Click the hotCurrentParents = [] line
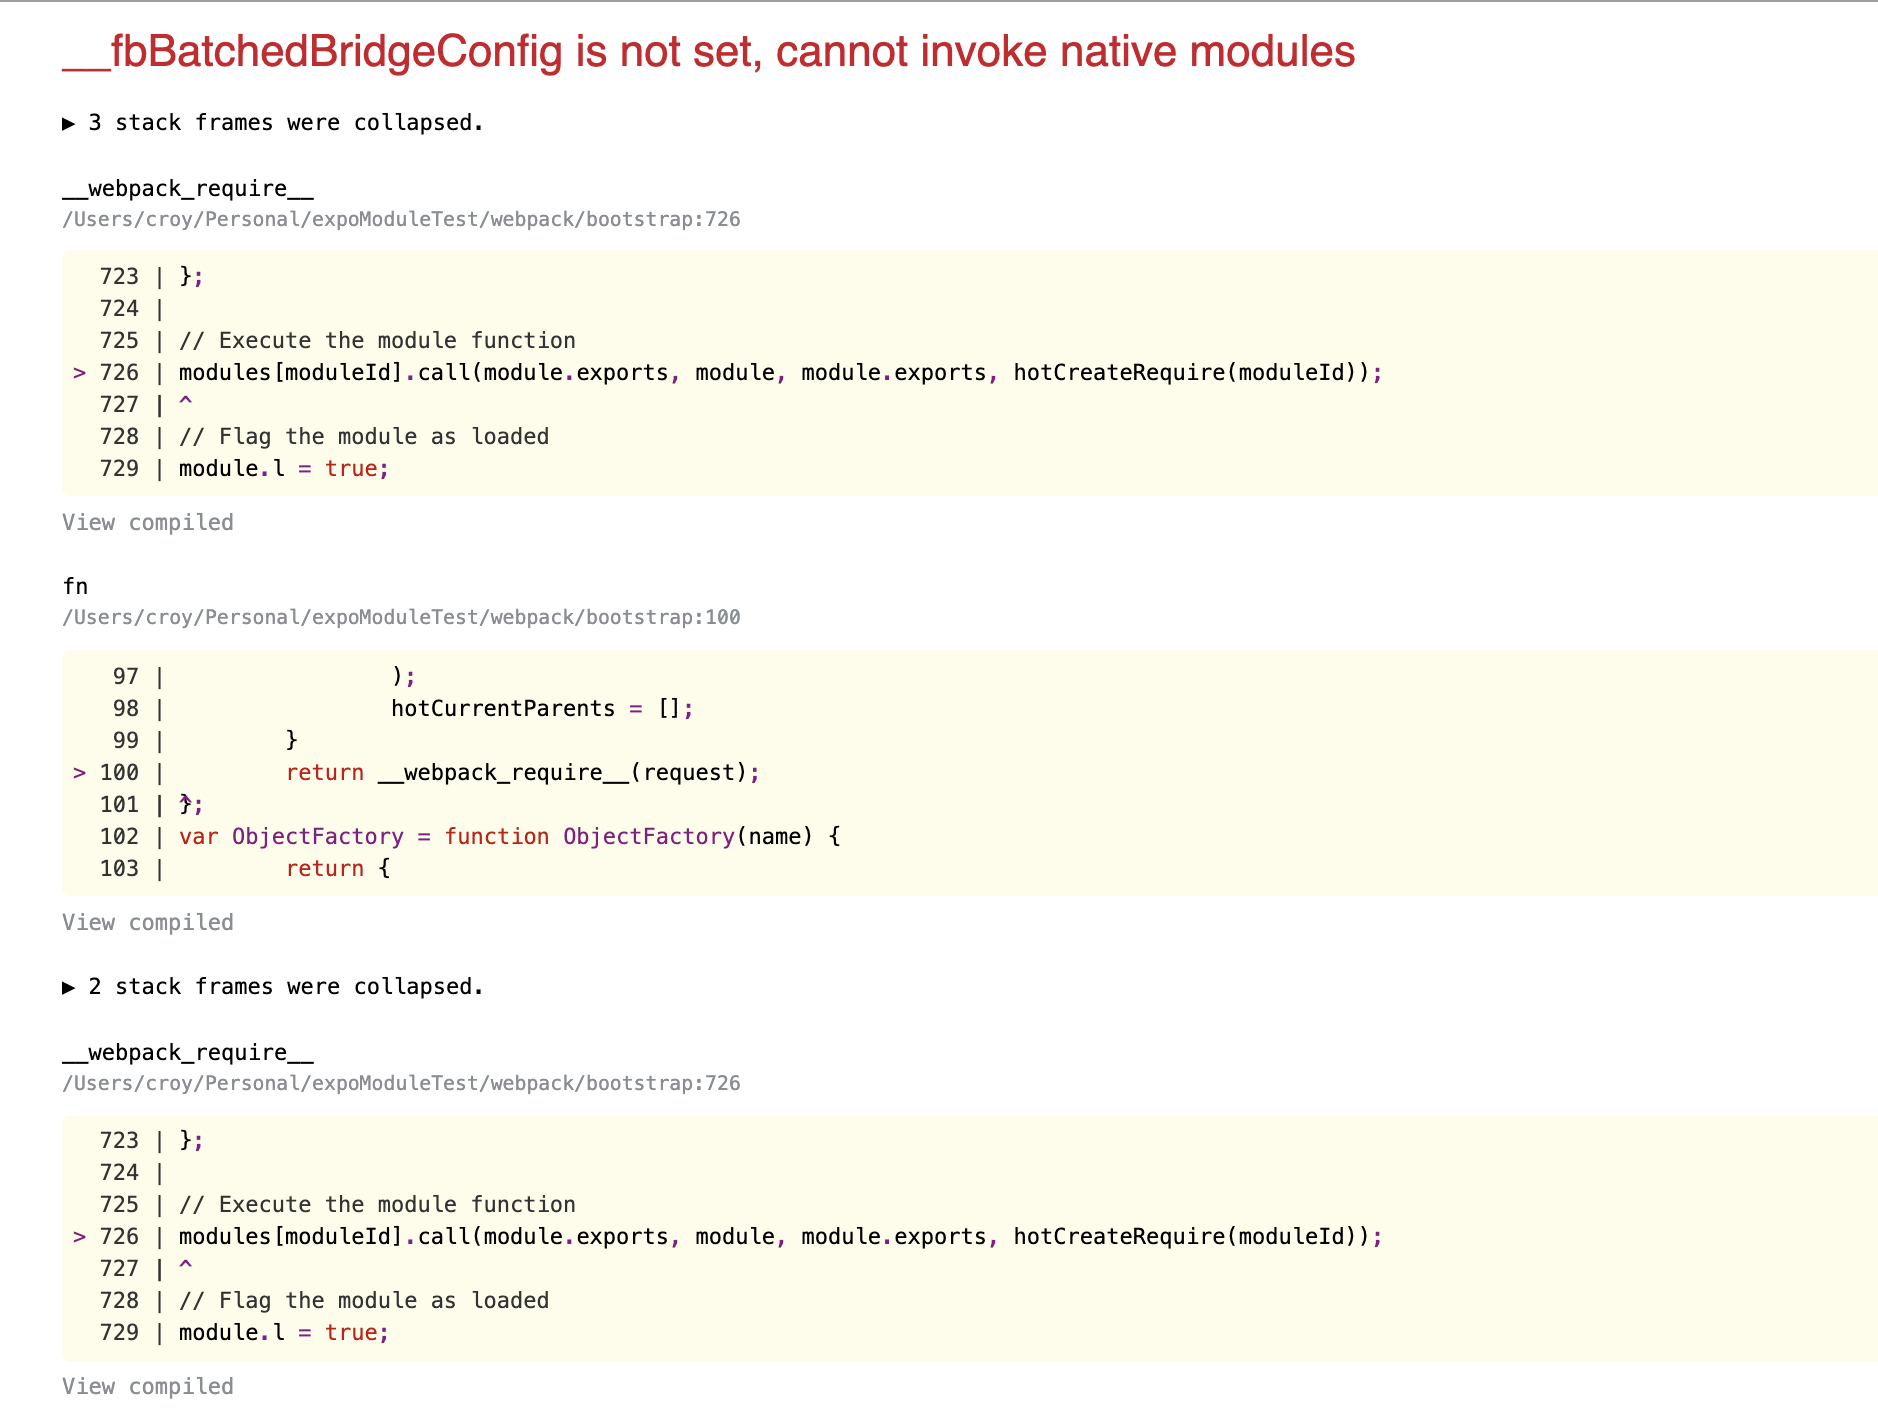The width and height of the screenshot is (1878, 1416). tap(540, 707)
